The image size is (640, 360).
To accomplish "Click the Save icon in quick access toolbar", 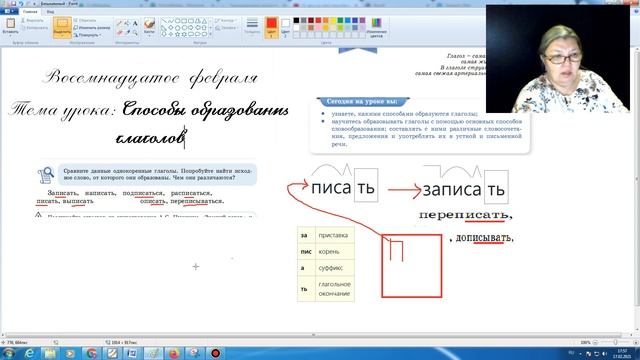I will pyautogui.click(x=13, y=3).
